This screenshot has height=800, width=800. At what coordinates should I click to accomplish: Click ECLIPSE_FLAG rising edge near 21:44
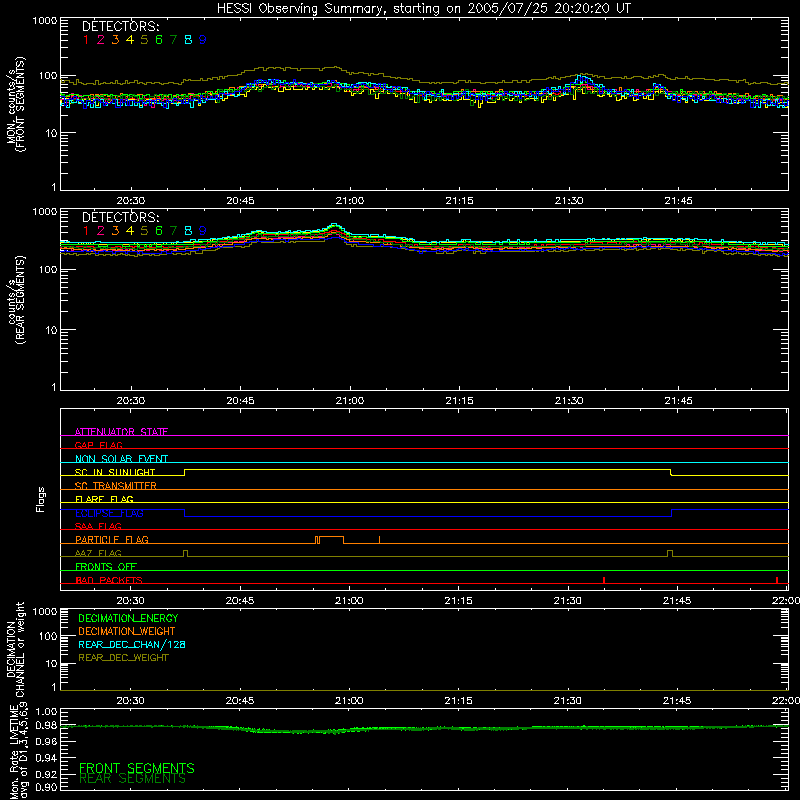coord(671,513)
